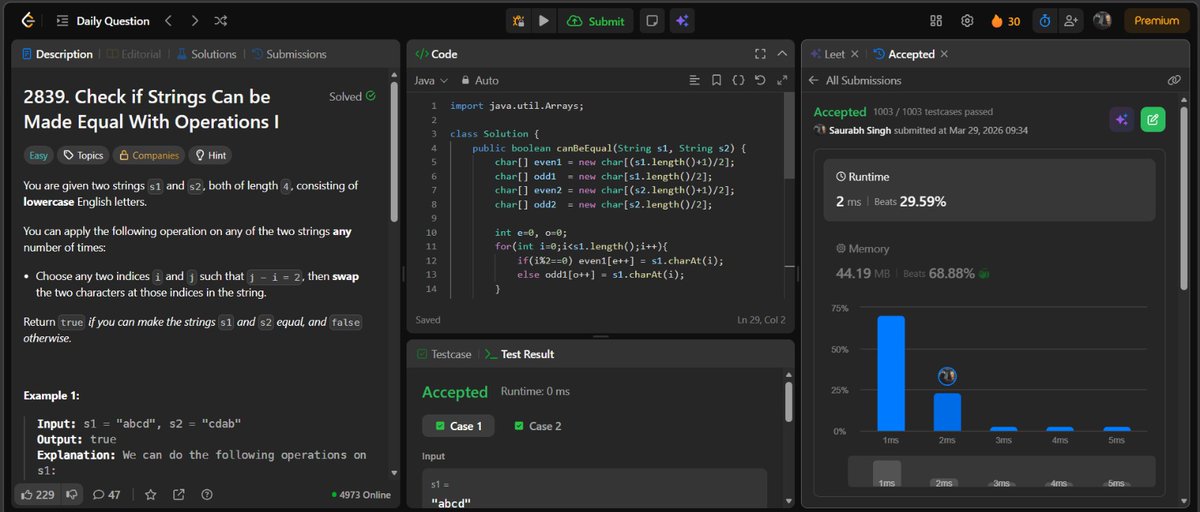Open the green edit-in-editor button
Screen dimensions: 1200x512
tap(1152, 120)
